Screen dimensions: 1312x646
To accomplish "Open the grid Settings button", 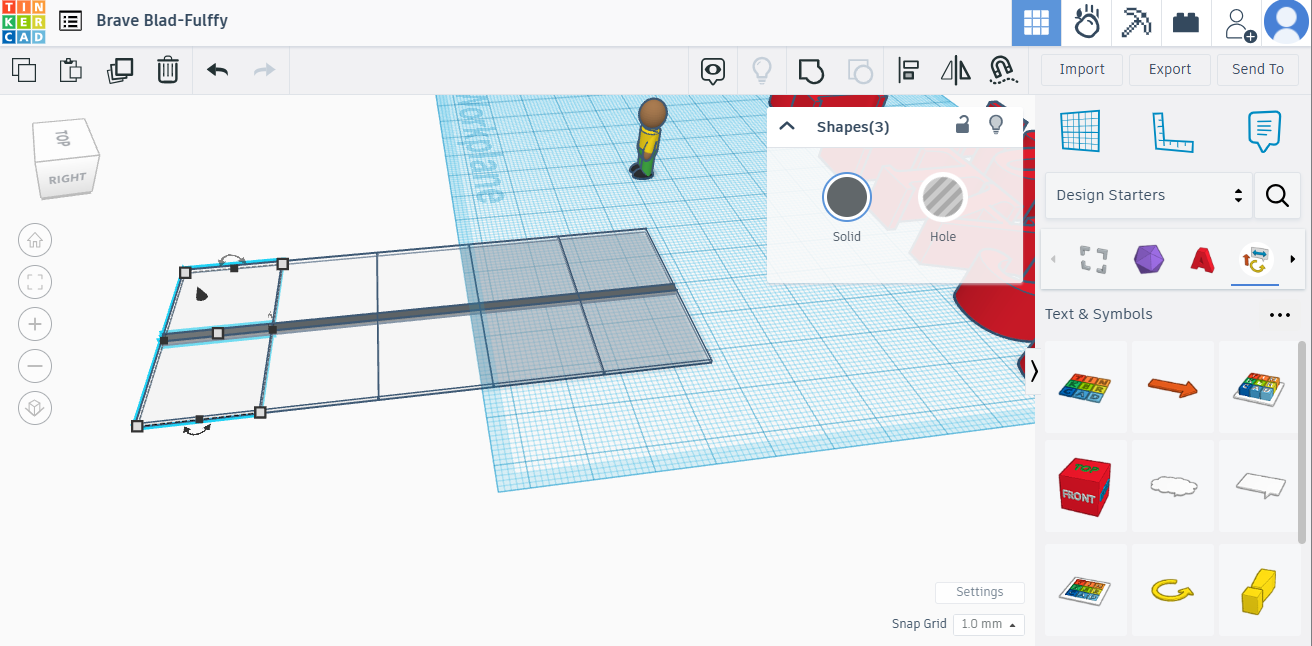I will (979, 592).
